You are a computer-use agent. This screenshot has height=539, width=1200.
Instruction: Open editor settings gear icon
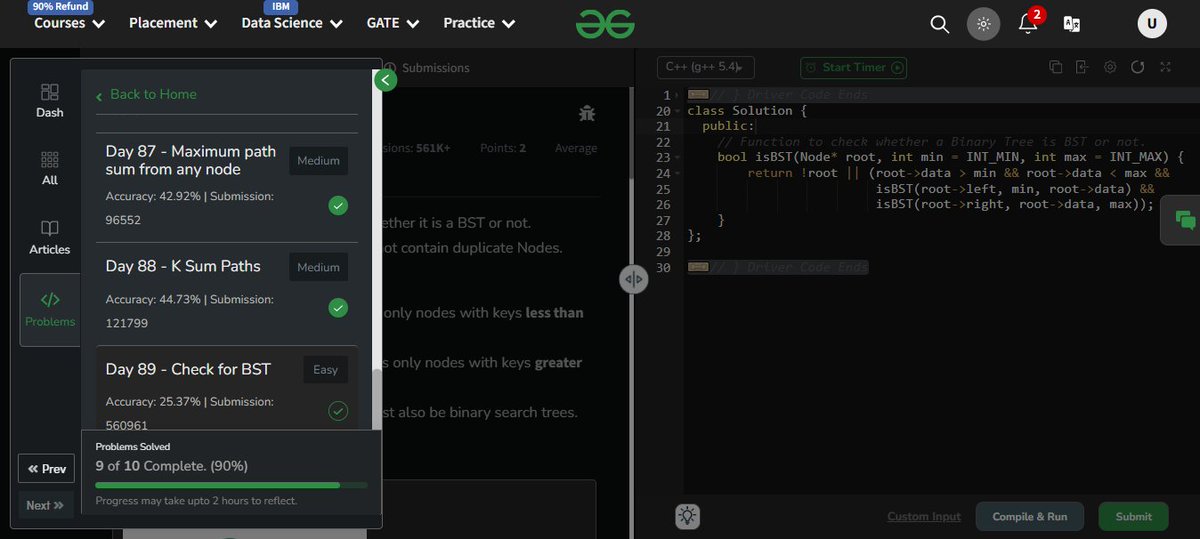point(1109,67)
